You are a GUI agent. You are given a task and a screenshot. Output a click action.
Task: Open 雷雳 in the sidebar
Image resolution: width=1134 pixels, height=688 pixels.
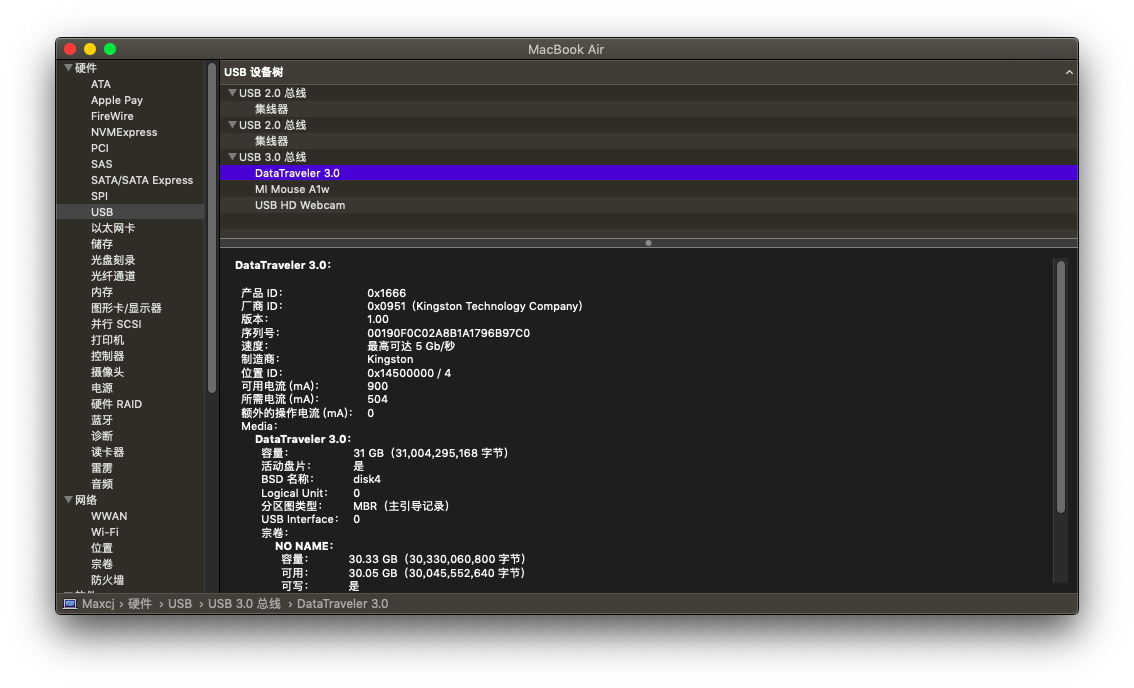(x=102, y=468)
